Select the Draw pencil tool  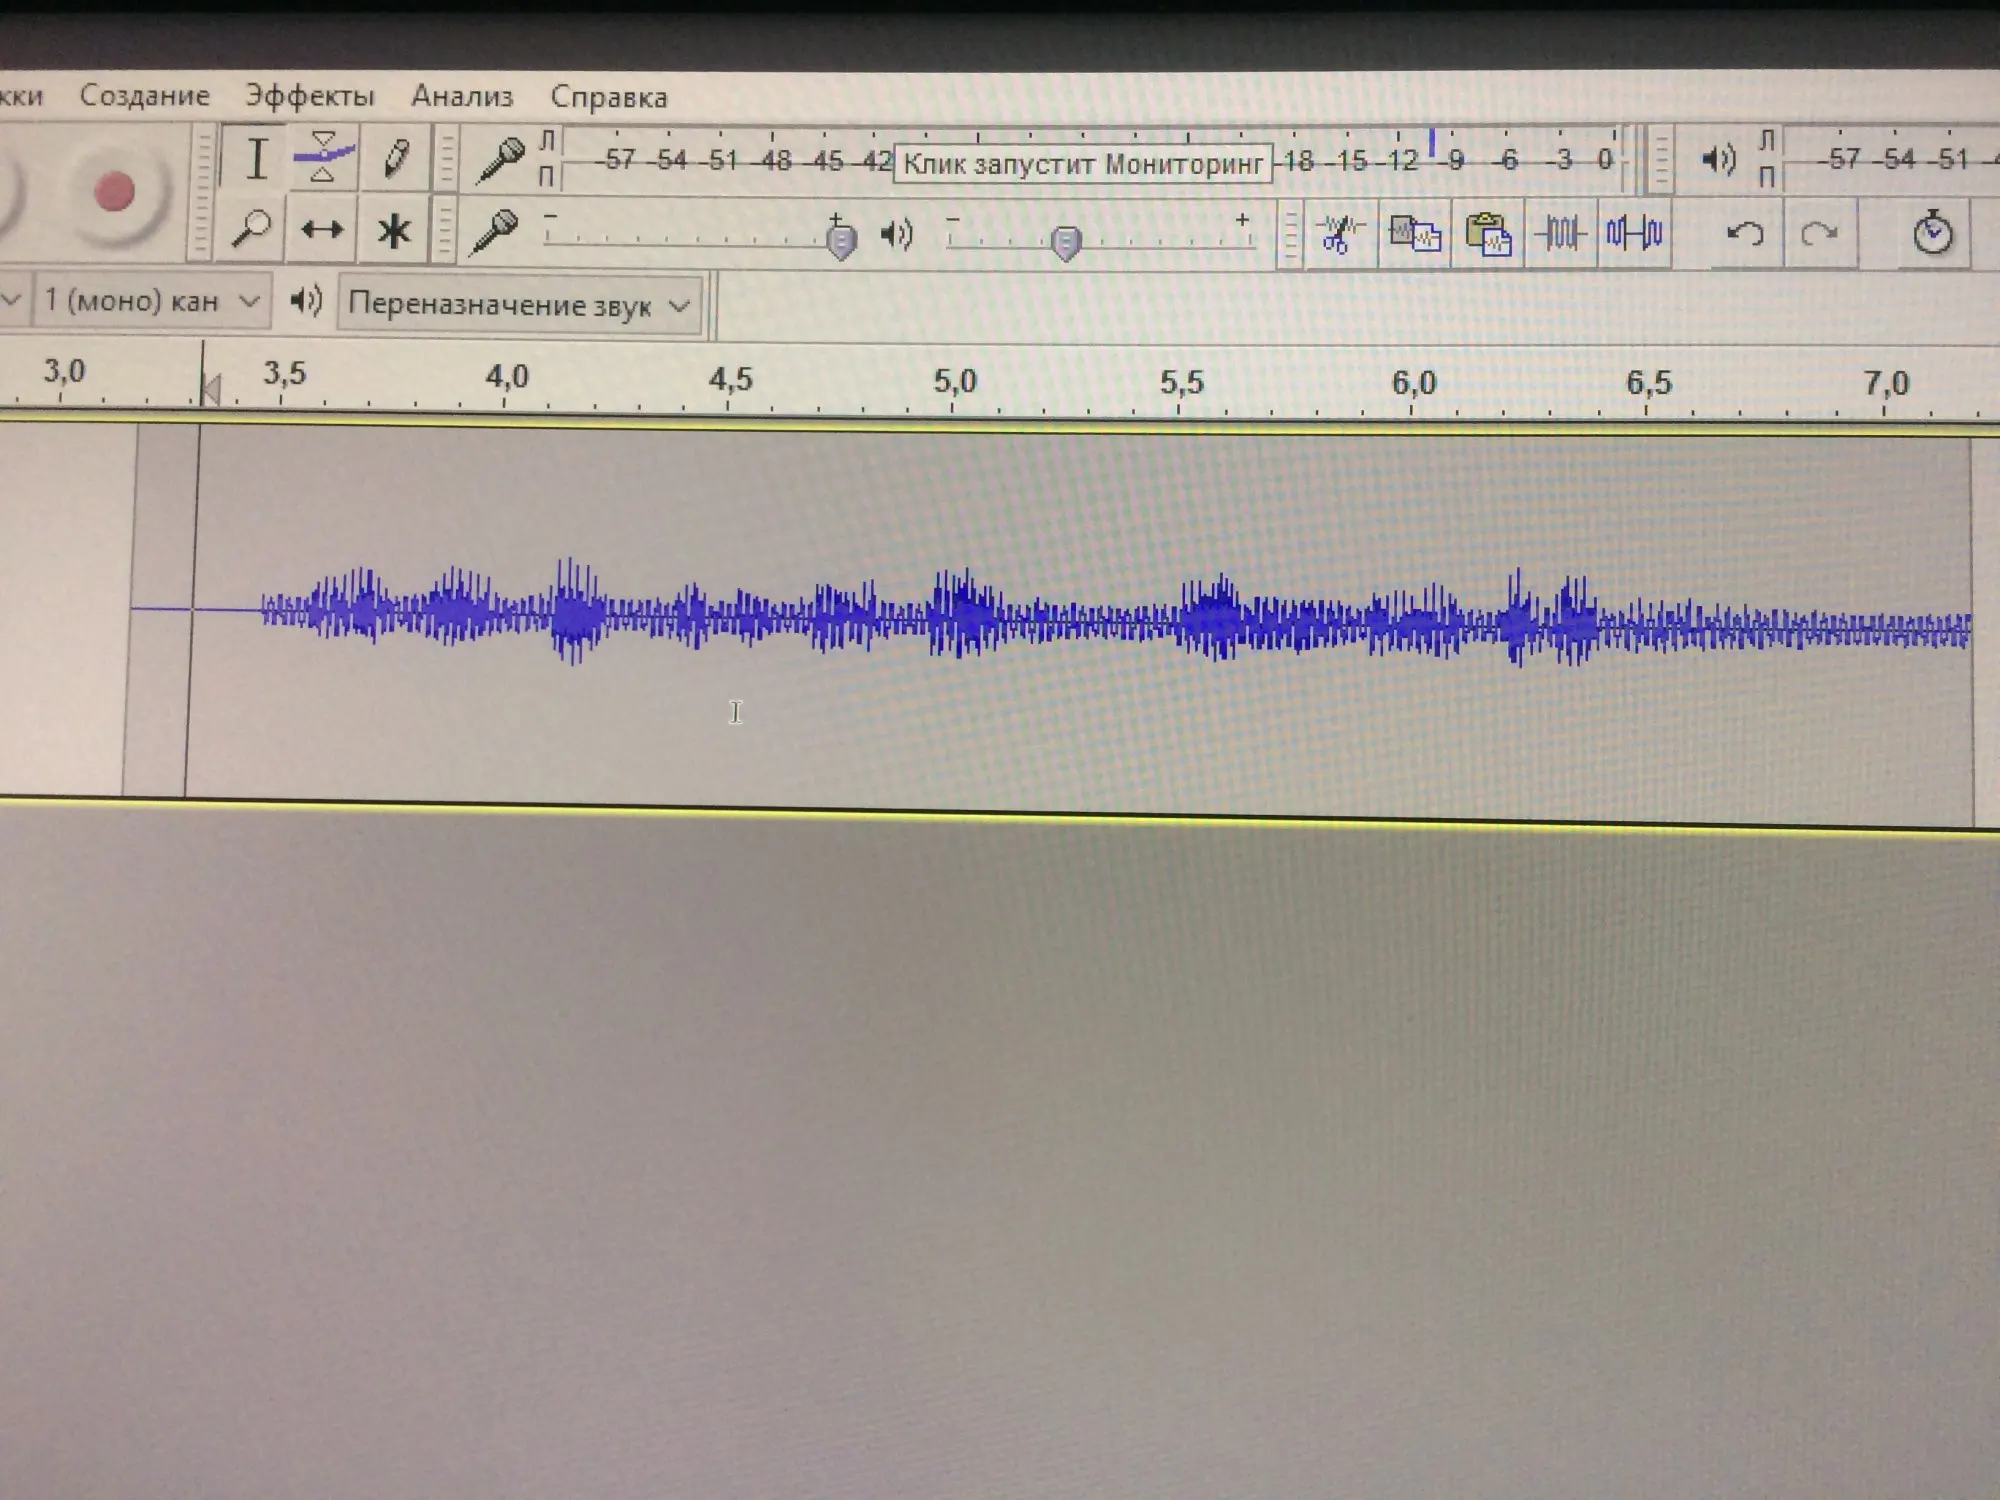[395, 158]
